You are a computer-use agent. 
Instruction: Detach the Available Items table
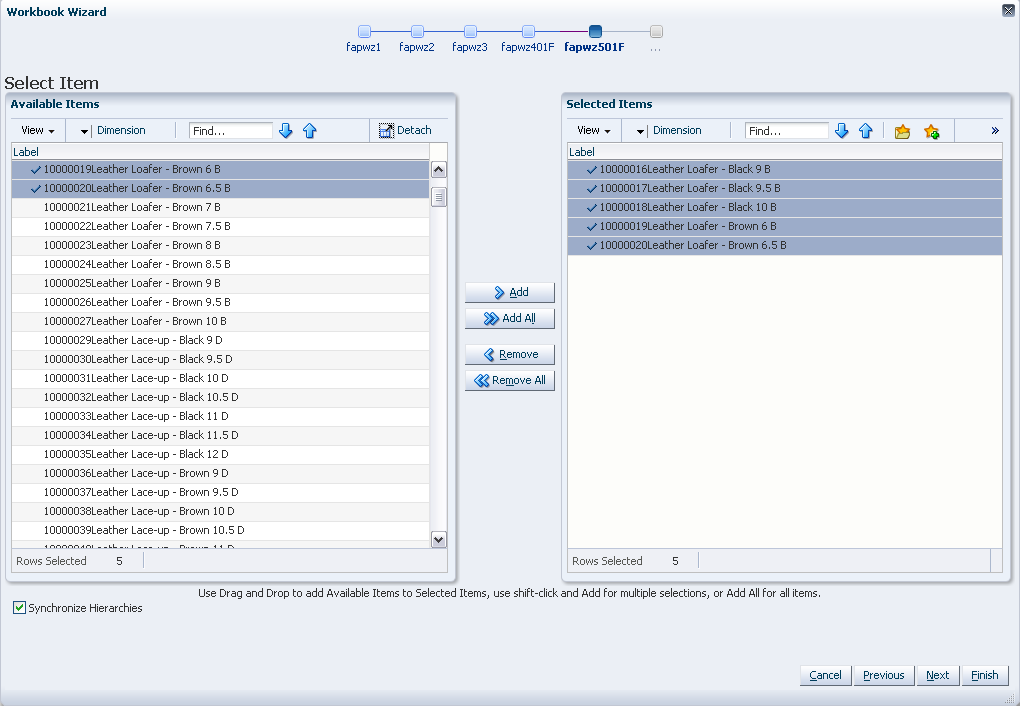pyautogui.click(x=405, y=130)
